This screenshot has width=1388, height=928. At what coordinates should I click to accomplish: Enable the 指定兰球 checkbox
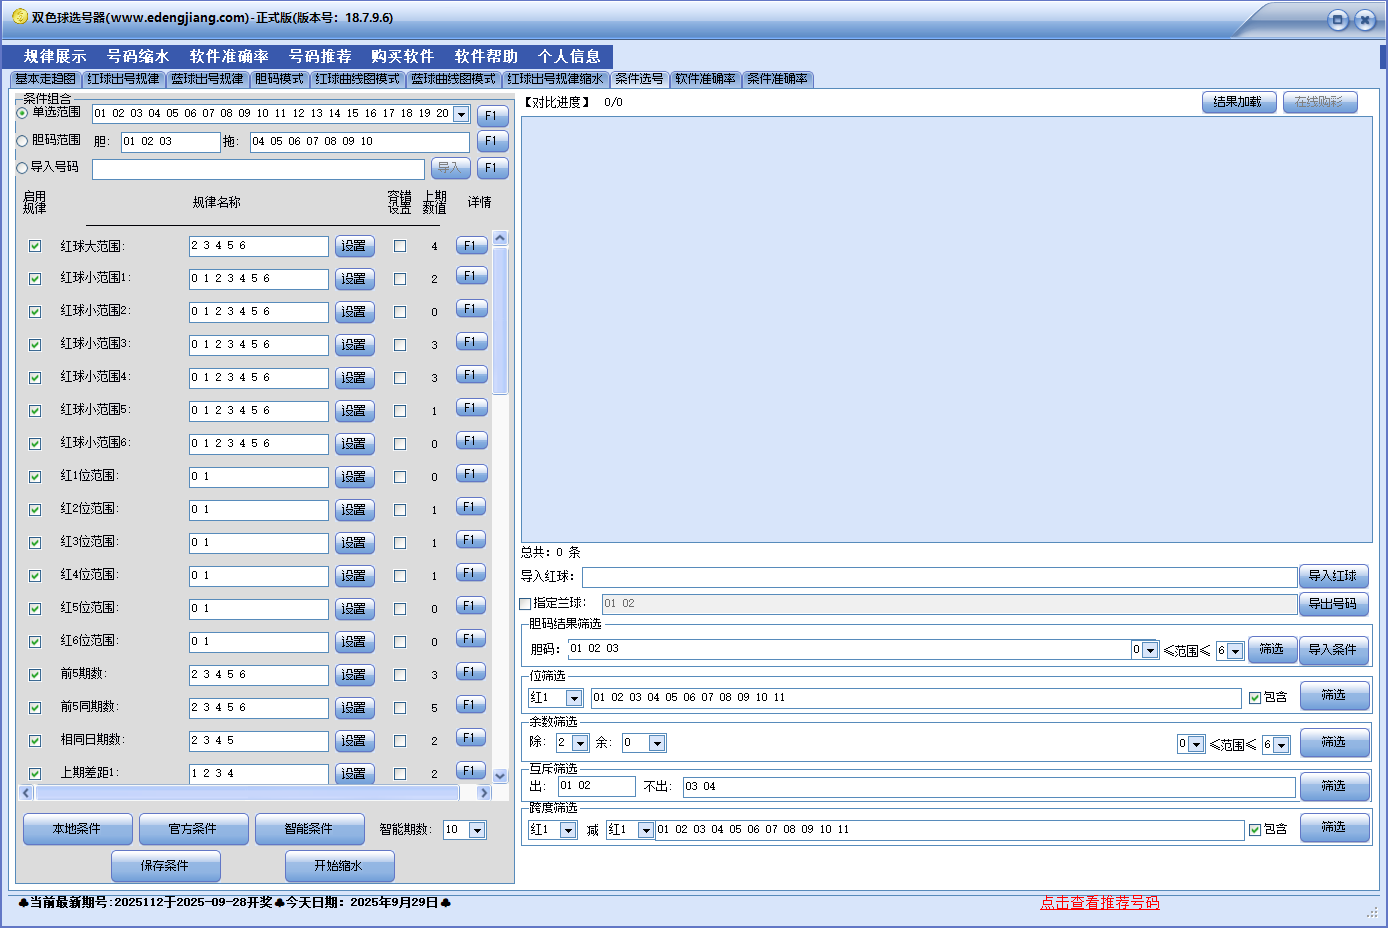525,604
